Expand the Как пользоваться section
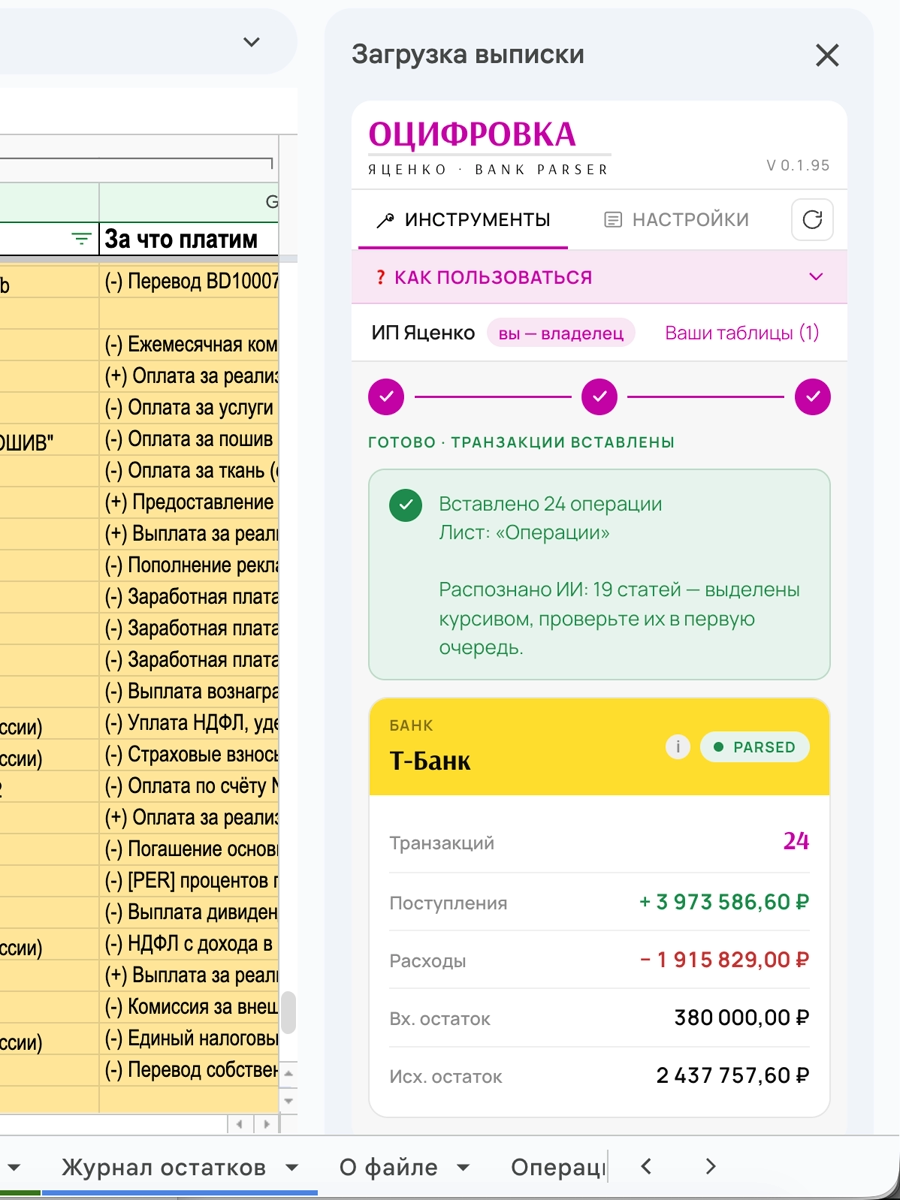Image resolution: width=900 pixels, height=1200 pixels. click(599, 277)
